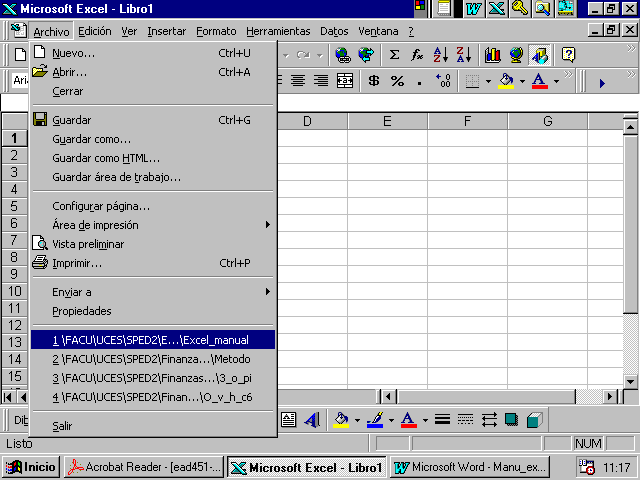Open Drawing Font Color dropdown arrow

click(425, 420)
